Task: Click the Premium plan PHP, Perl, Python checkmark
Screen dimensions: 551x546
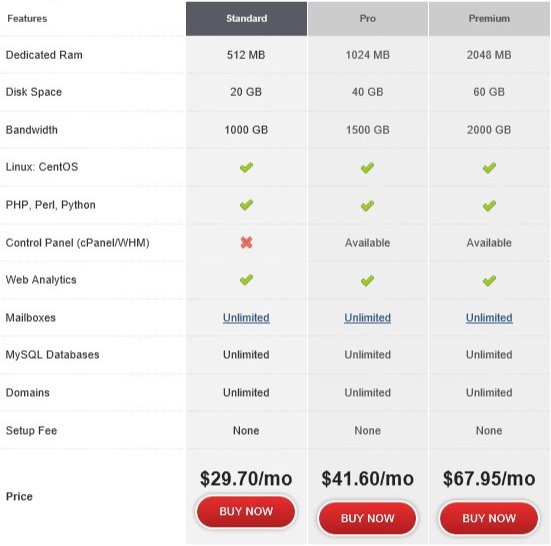Action: click(x=489, y=206)
